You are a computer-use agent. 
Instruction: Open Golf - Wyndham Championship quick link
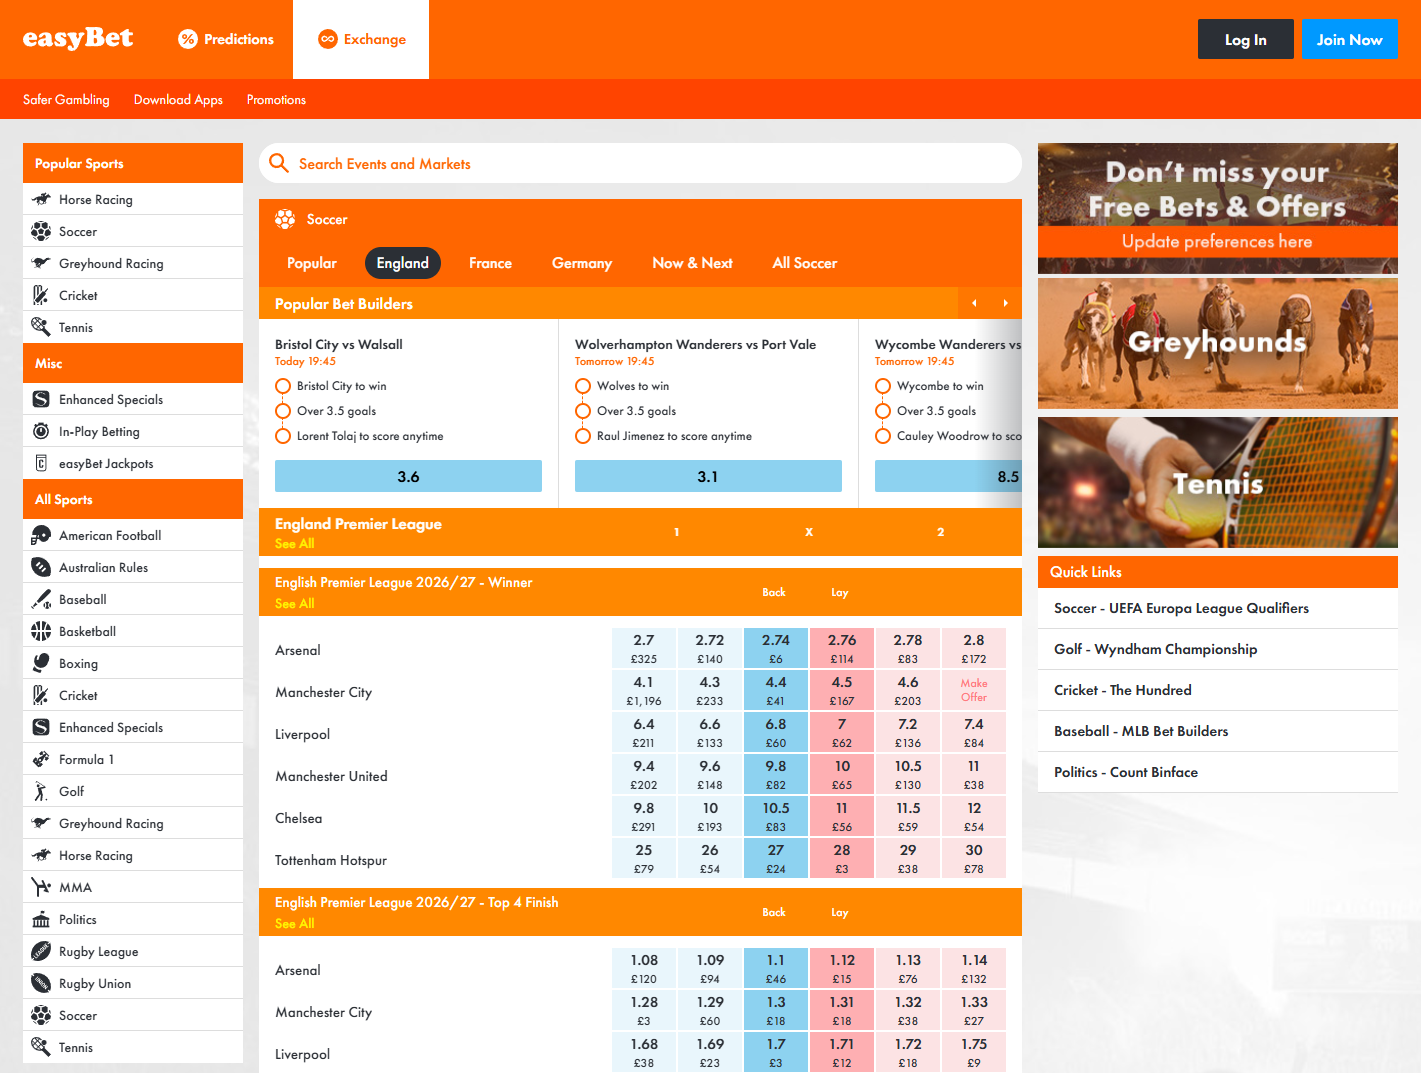(x=1218, y=649)
